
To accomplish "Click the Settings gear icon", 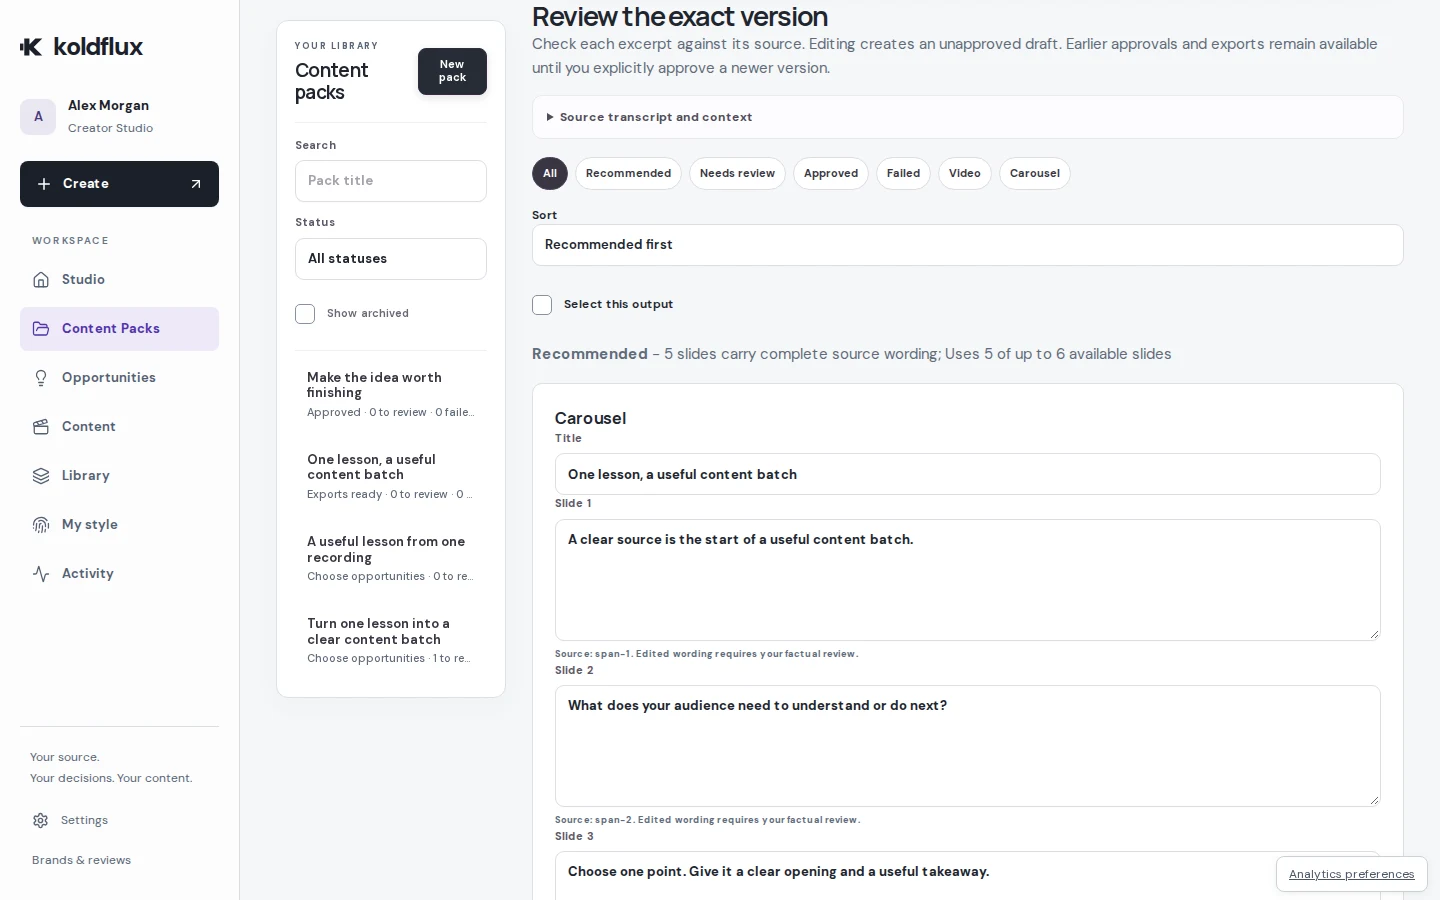I will click(40, 820).
